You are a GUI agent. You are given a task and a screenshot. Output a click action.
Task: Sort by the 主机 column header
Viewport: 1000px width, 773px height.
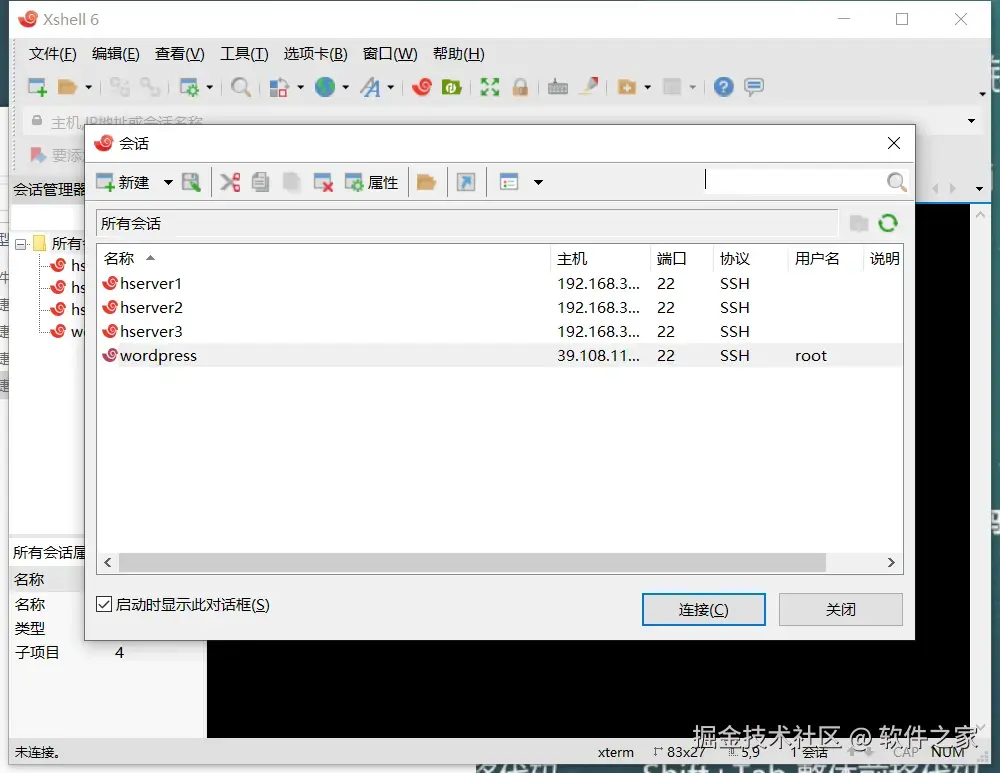[599, 258]
